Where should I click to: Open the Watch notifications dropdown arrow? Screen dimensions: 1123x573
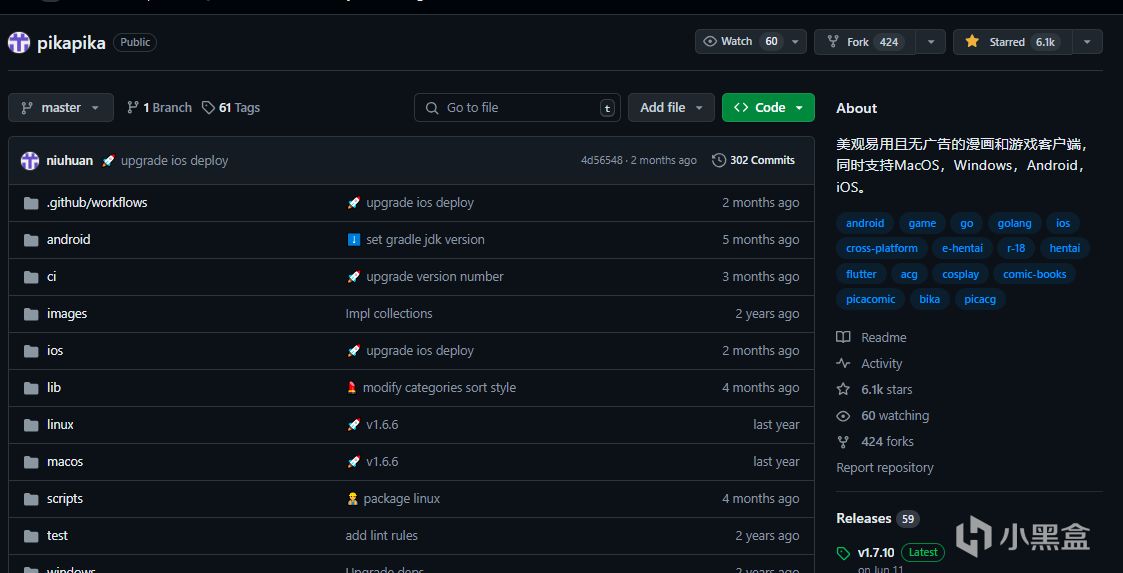point(796,42)
